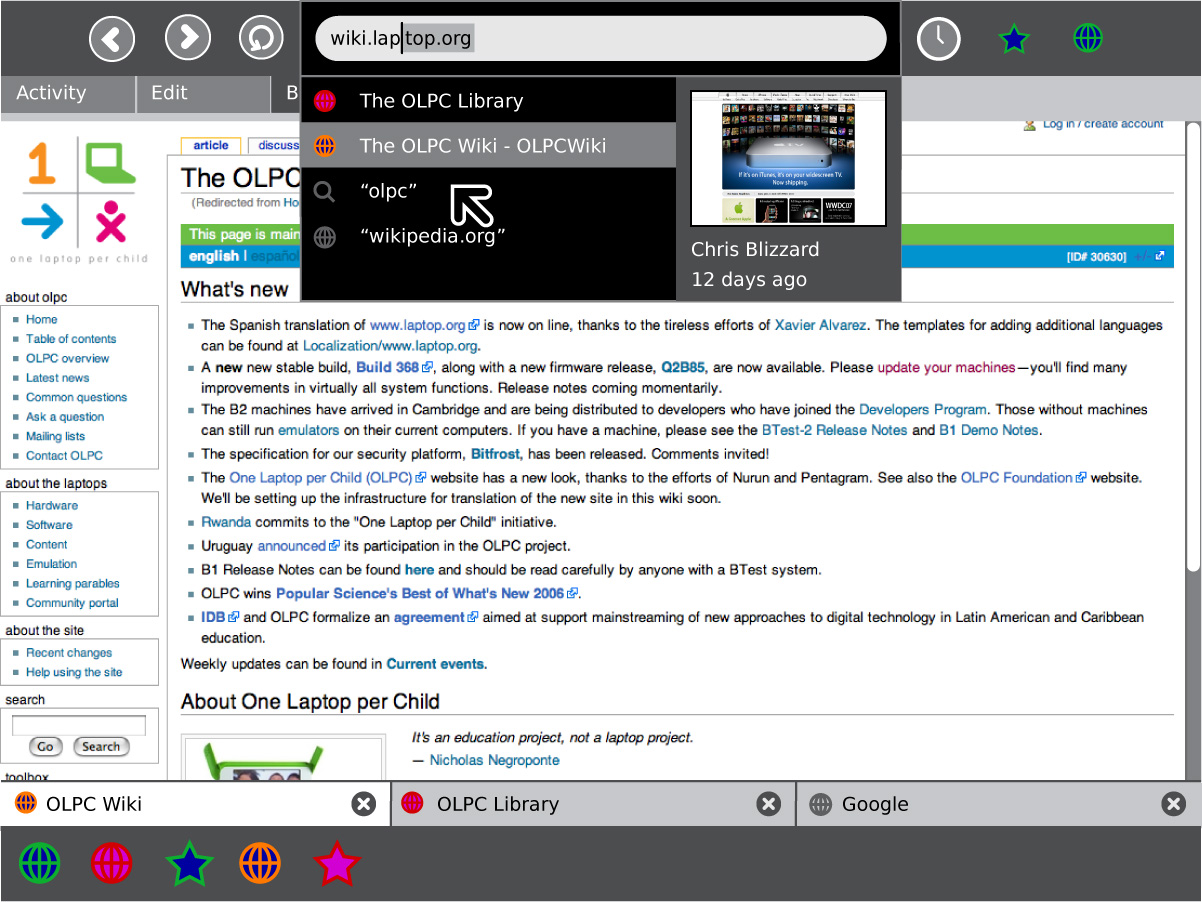Click the page preview thumbnail in dropdown
The image size is (1202, 902).
[789, 158]
